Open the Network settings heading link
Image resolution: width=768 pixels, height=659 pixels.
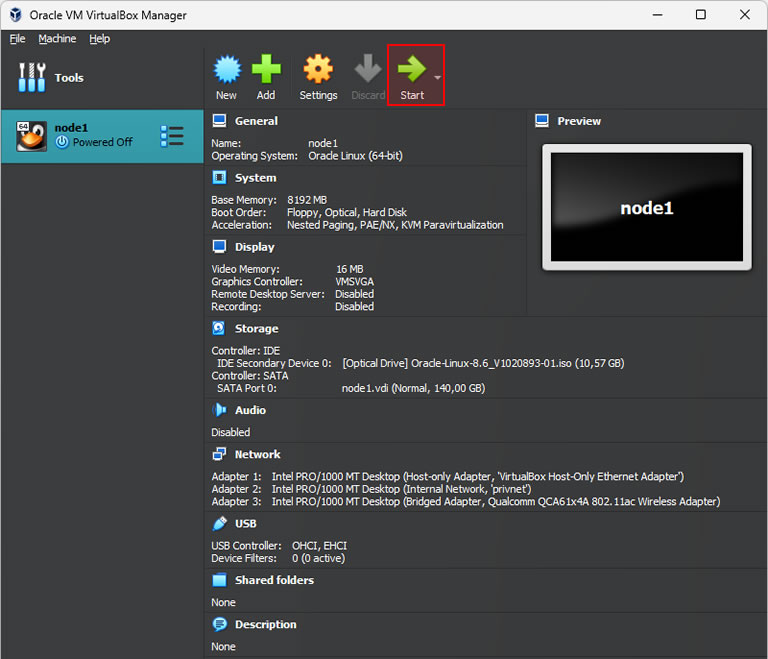258,455
